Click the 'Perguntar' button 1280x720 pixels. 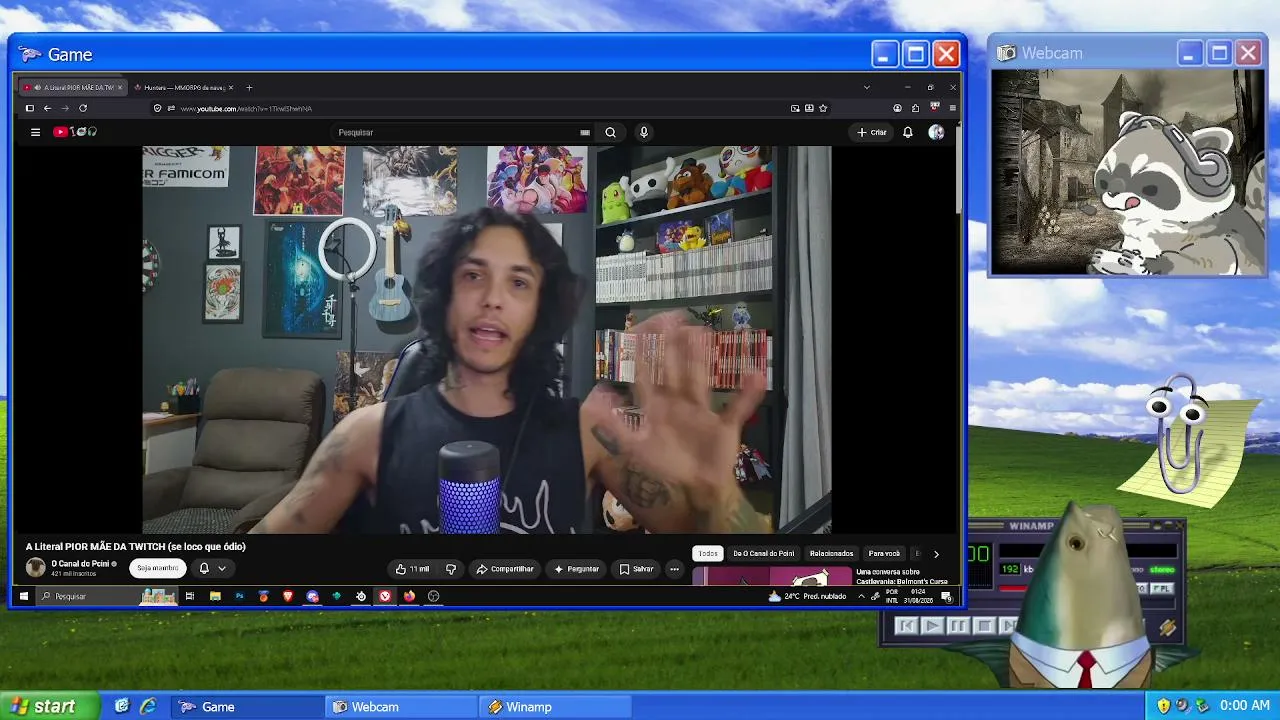[576, 569]
